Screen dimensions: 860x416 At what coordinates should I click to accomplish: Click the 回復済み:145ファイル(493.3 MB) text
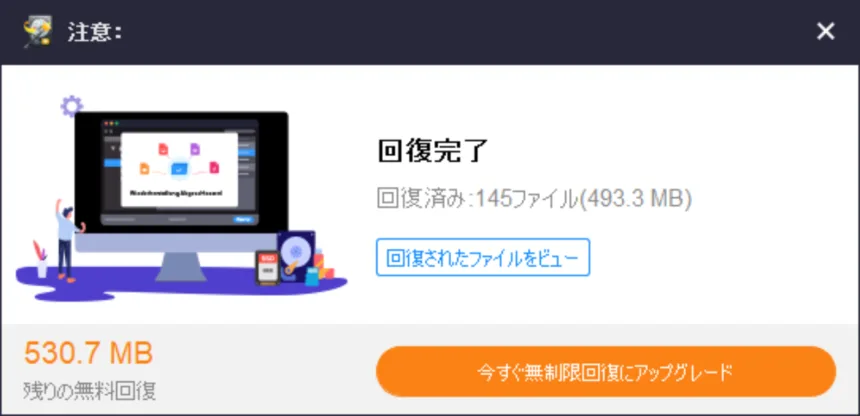point(534,199)
